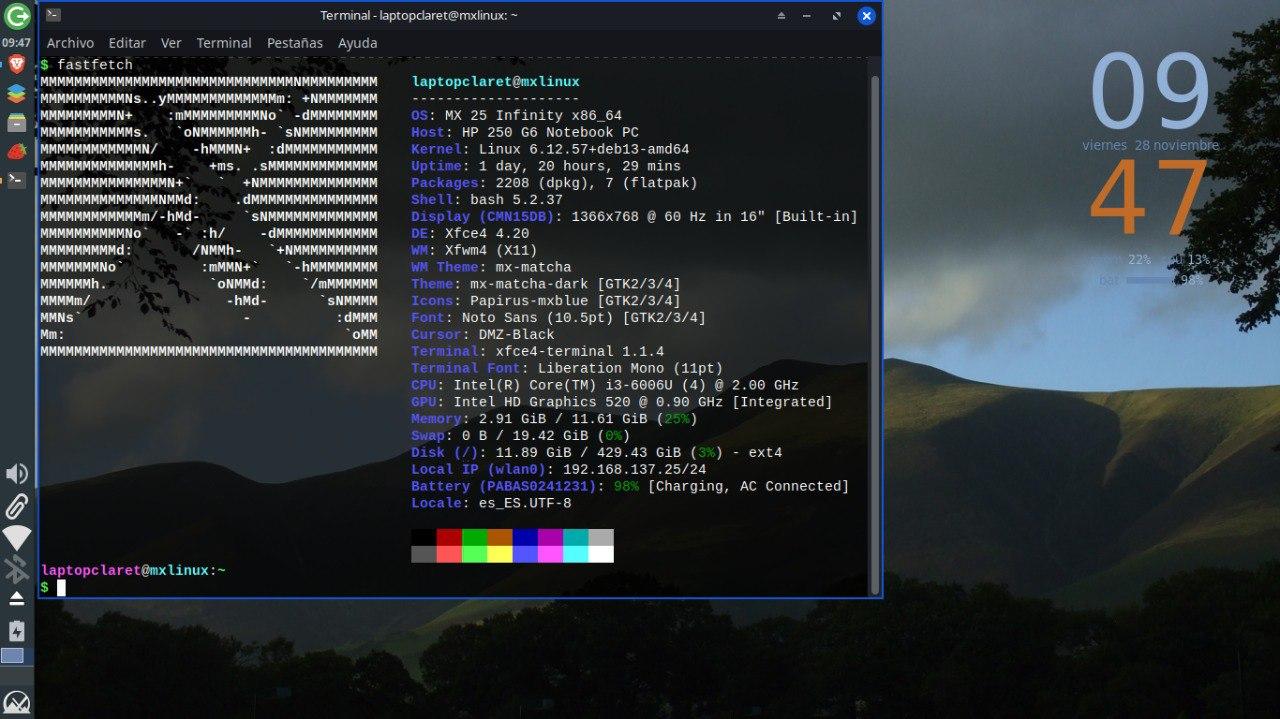
Task: Open the layered-stack app launcher icon
Action: pos(17,94)
